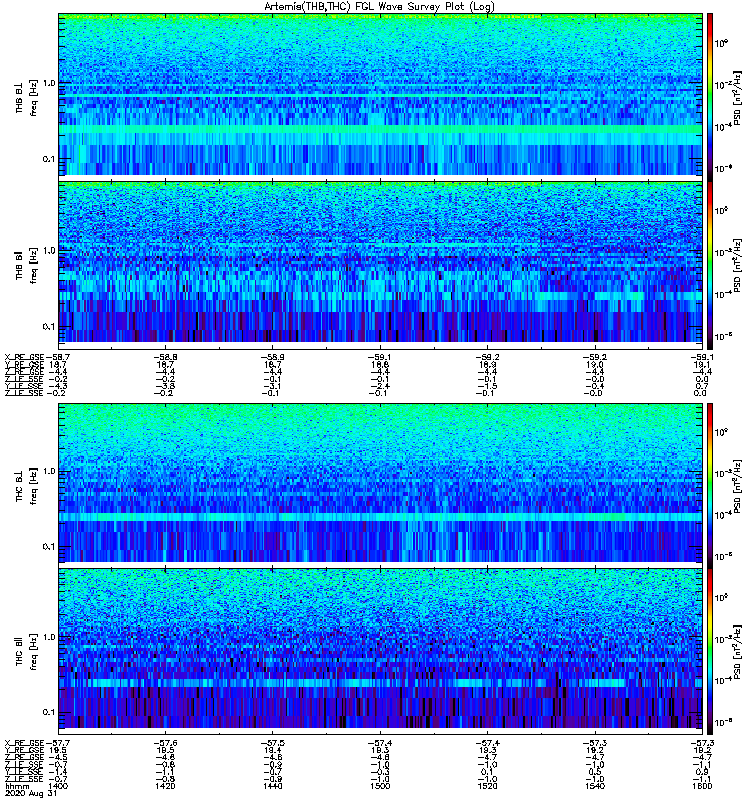Click the '10⁰' tick on the THC B⊥ color bar
The image size is (750, 800).
[721, 433]
